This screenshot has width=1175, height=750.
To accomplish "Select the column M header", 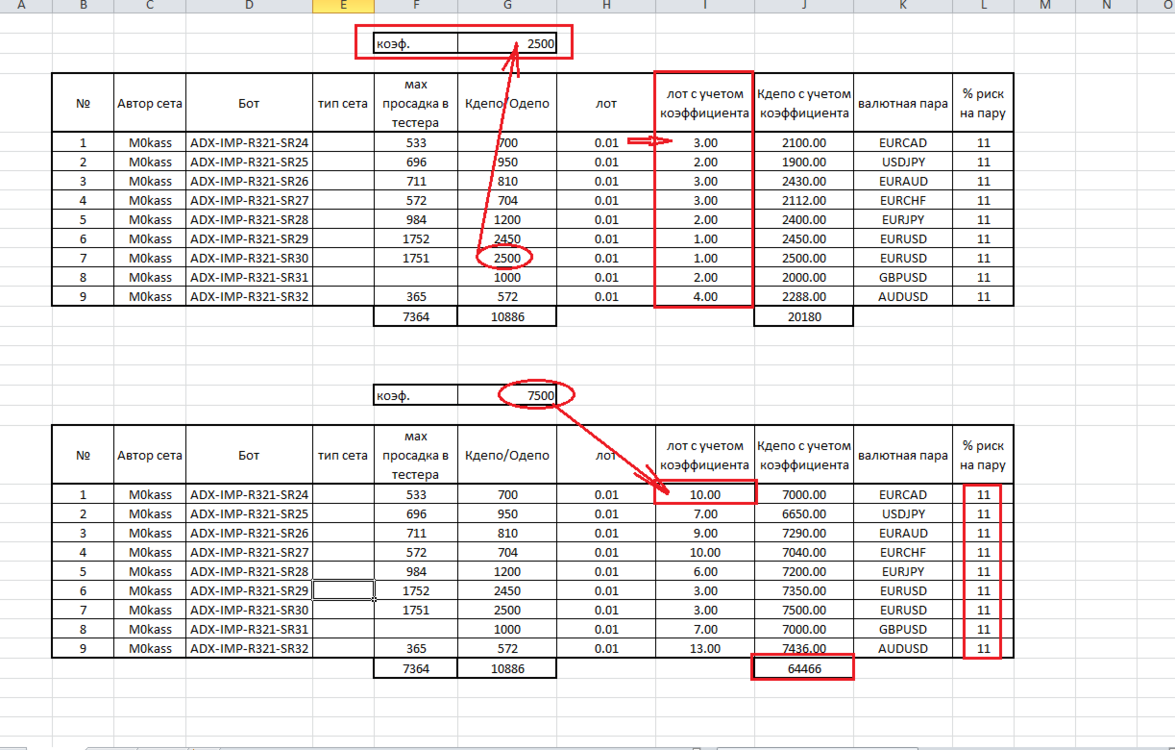I will [1045, 6].
